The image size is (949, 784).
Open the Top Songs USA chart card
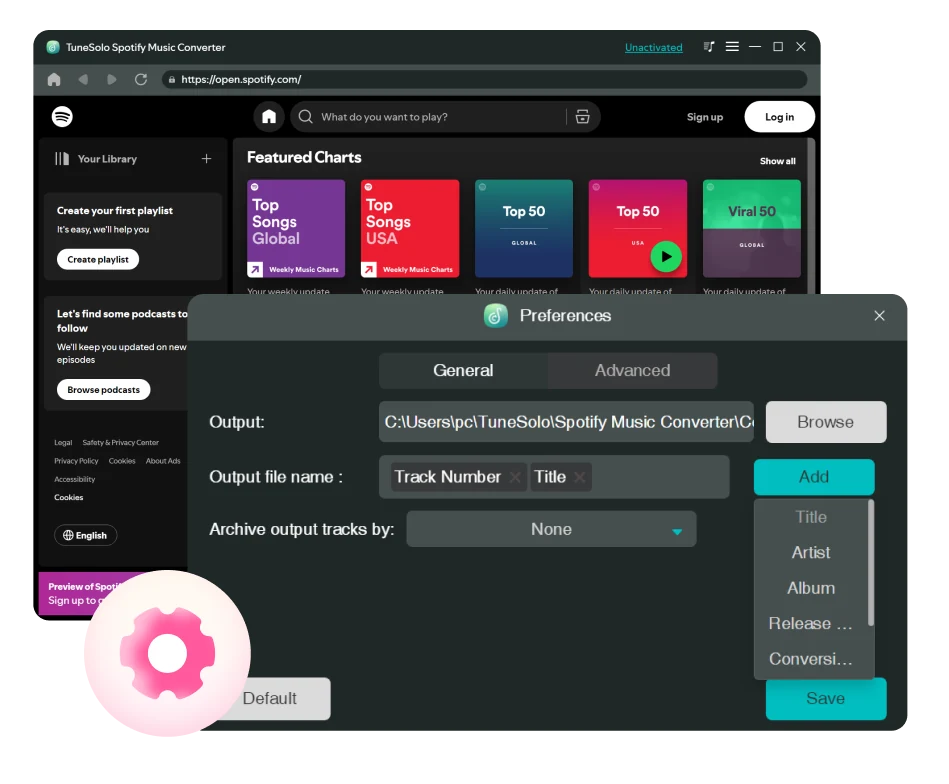410,229
